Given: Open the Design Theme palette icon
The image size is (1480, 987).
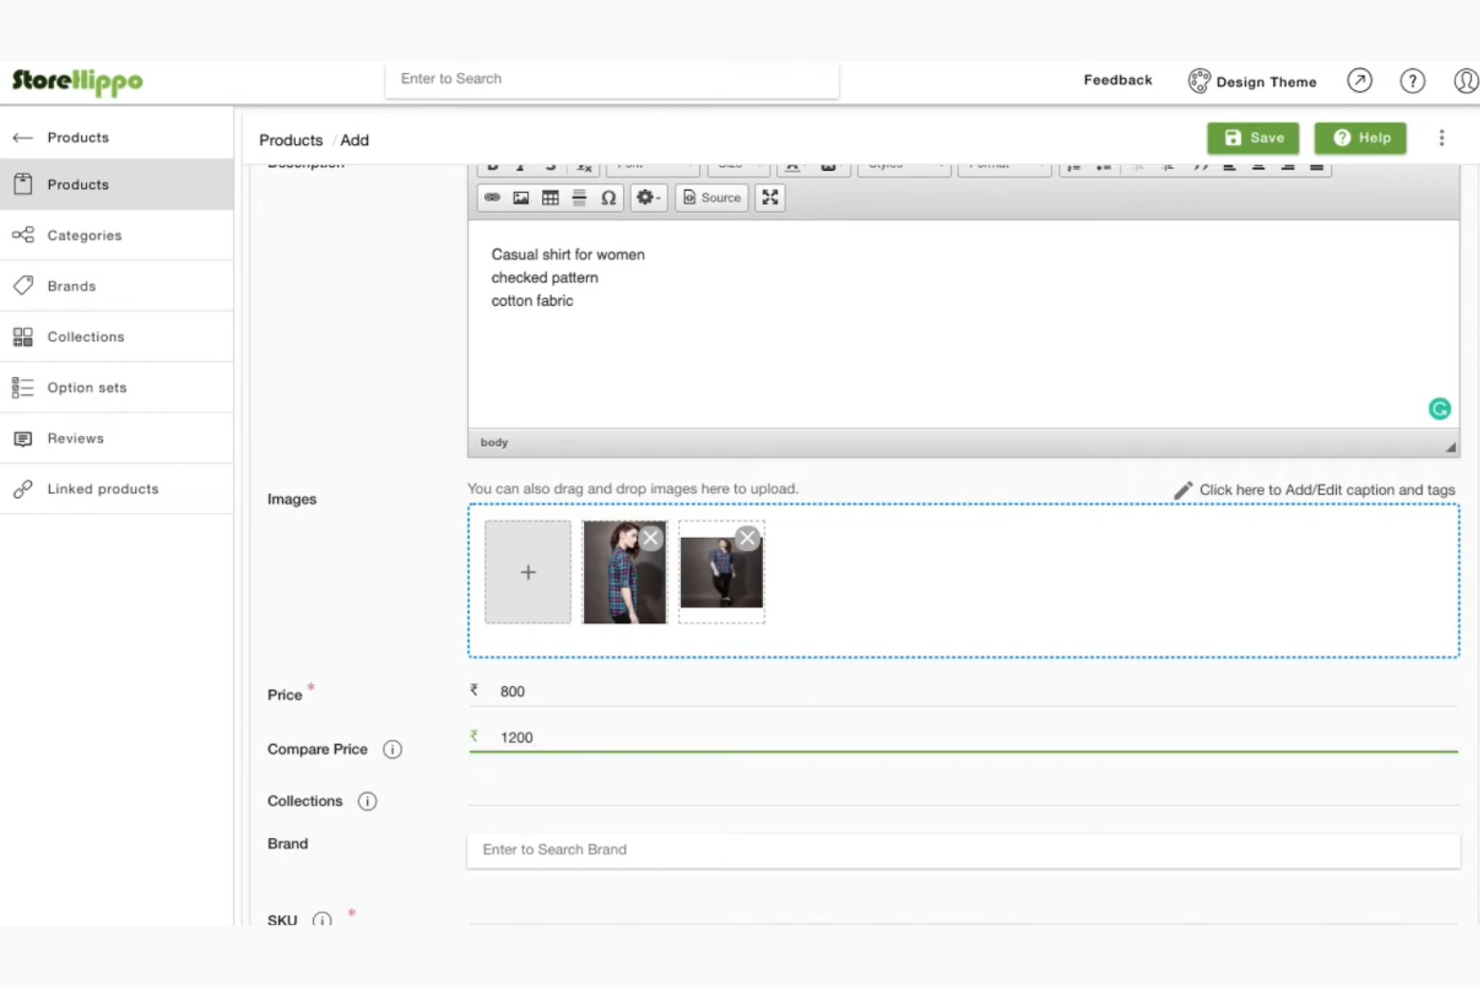Looking at the screenshot, I should [x=1199, y=81].
